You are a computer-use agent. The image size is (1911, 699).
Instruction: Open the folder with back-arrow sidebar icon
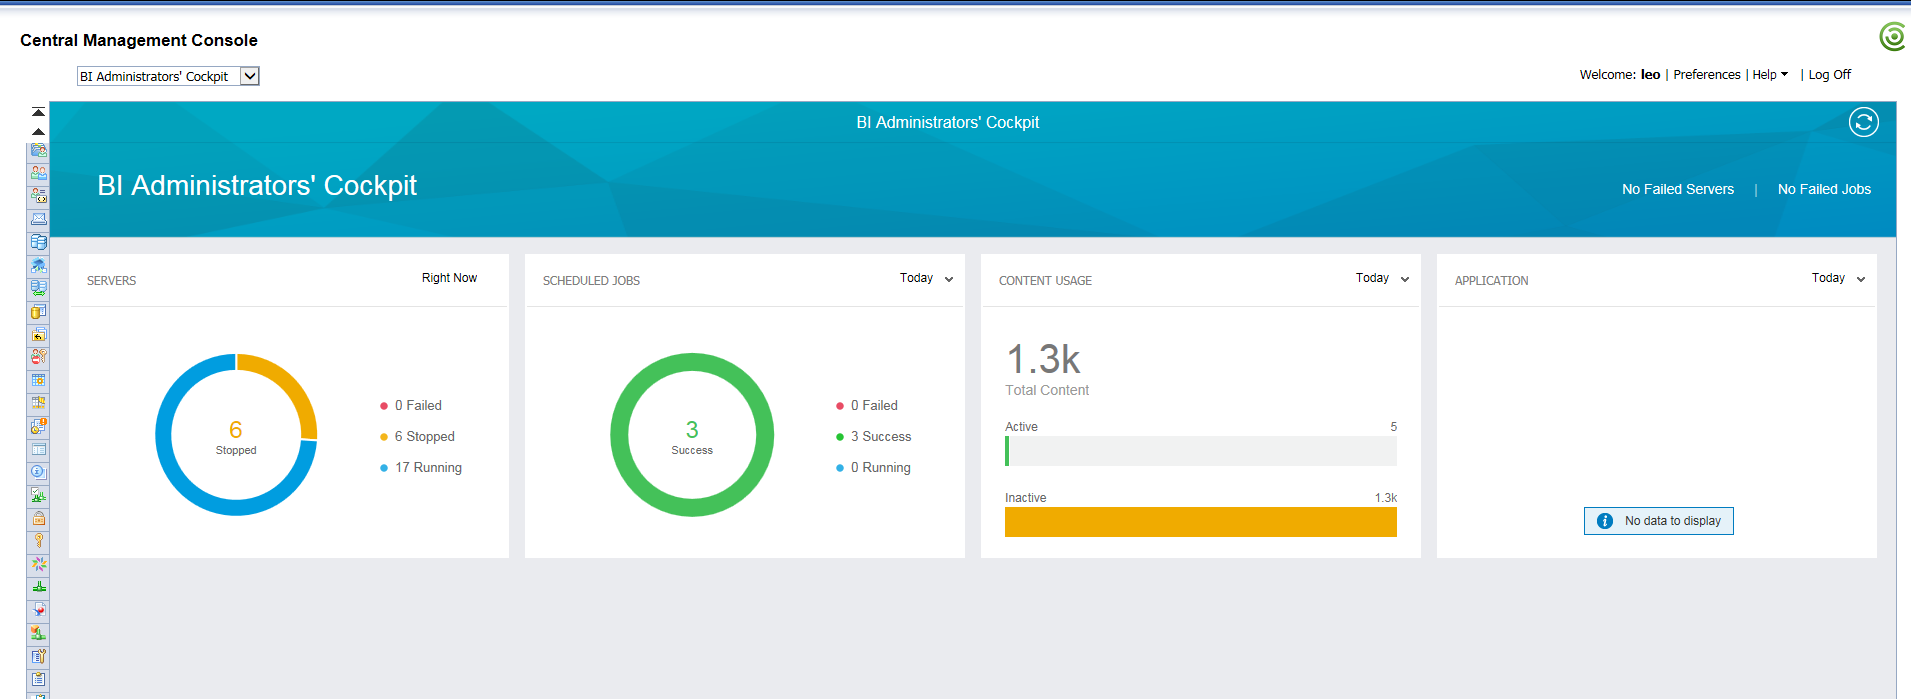(x=38, y=334)
